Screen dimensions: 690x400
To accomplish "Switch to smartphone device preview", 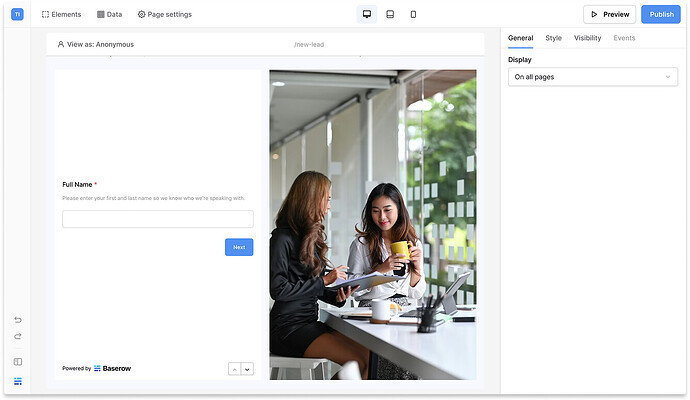I will coord(413,14).
